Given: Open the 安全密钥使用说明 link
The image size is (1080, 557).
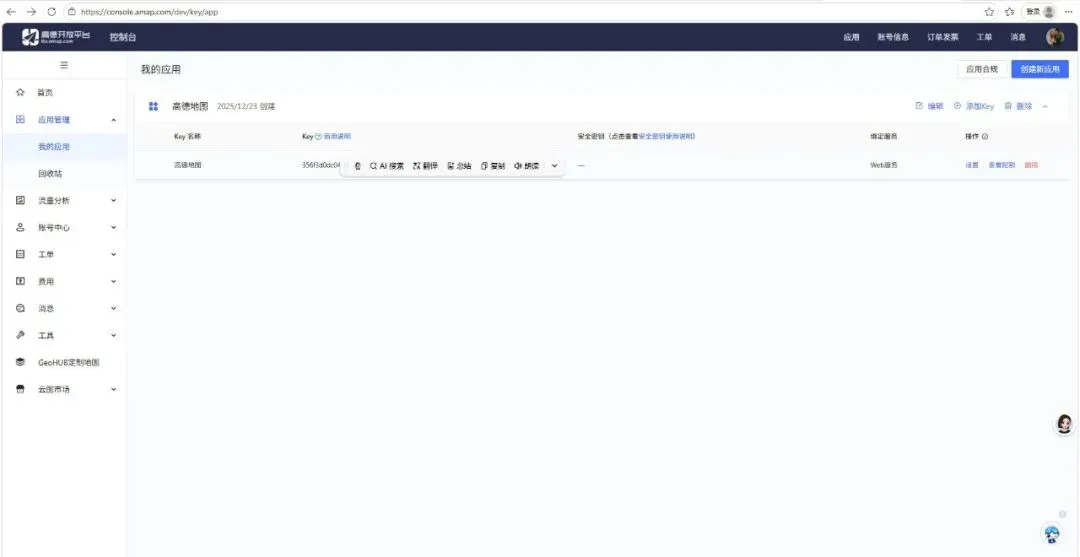Looking at the screenshot, I should click(667, 136).
